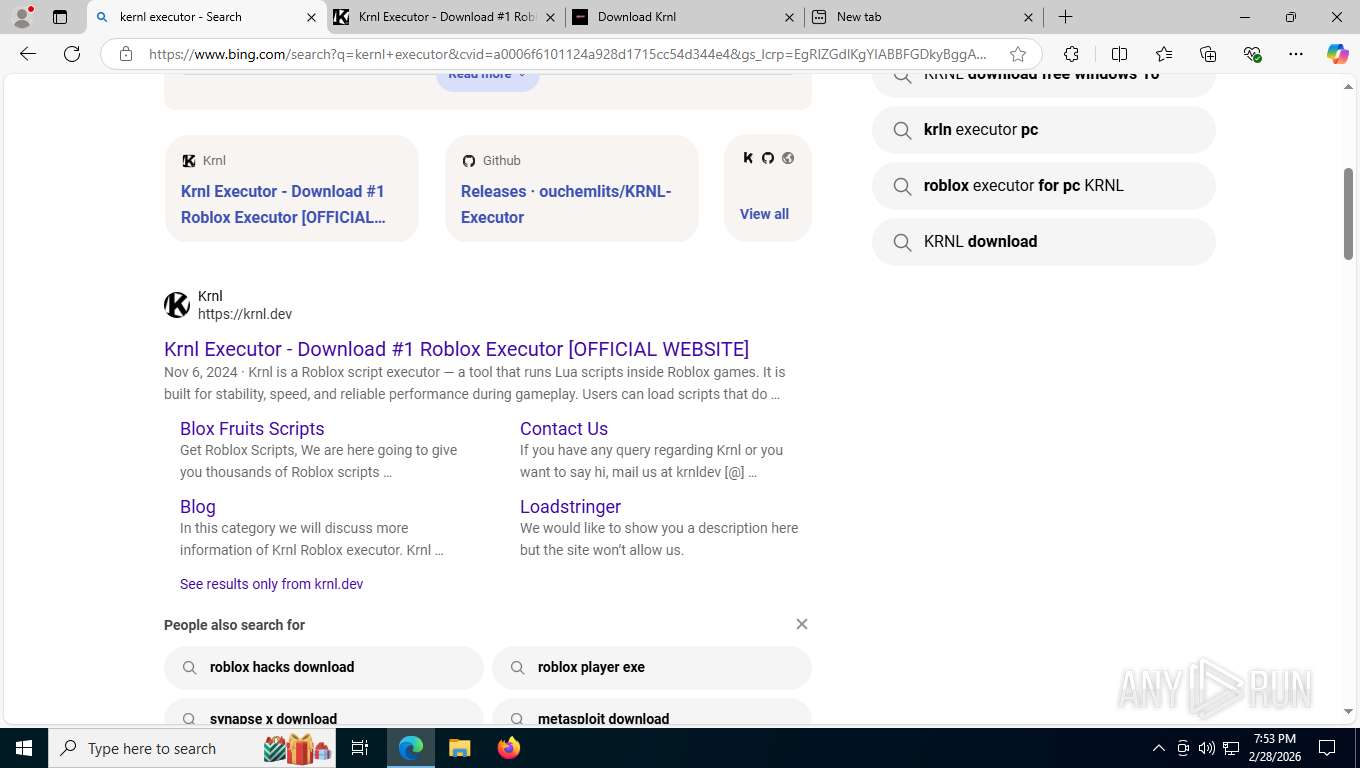Open the Extensions puzzle icon
Viewport: 1360px width, 768px height.
pyautogui.click(x=1071, y=54)
